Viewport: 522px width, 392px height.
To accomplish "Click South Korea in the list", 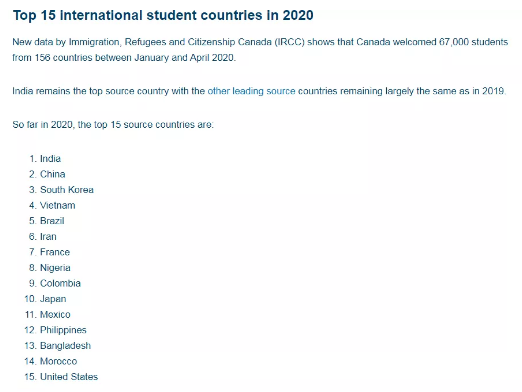I will (x=67, y=190).
